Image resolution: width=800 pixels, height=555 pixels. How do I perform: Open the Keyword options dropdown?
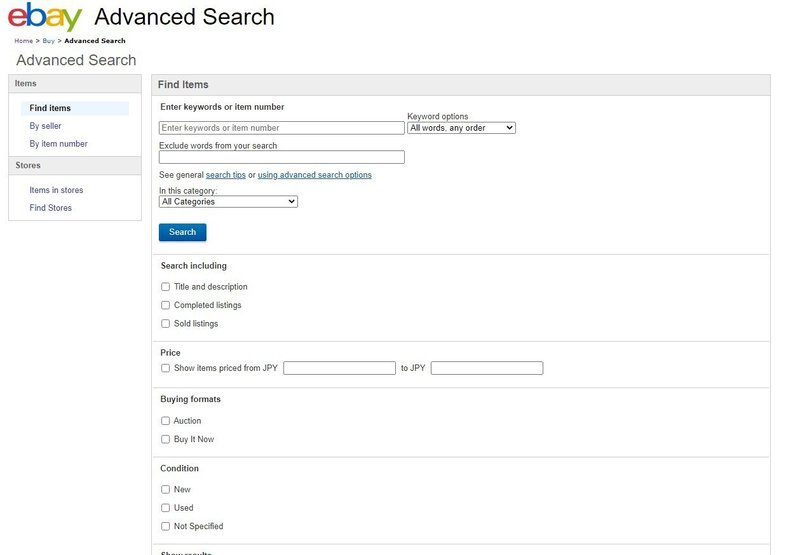click(x=461, y=128)
